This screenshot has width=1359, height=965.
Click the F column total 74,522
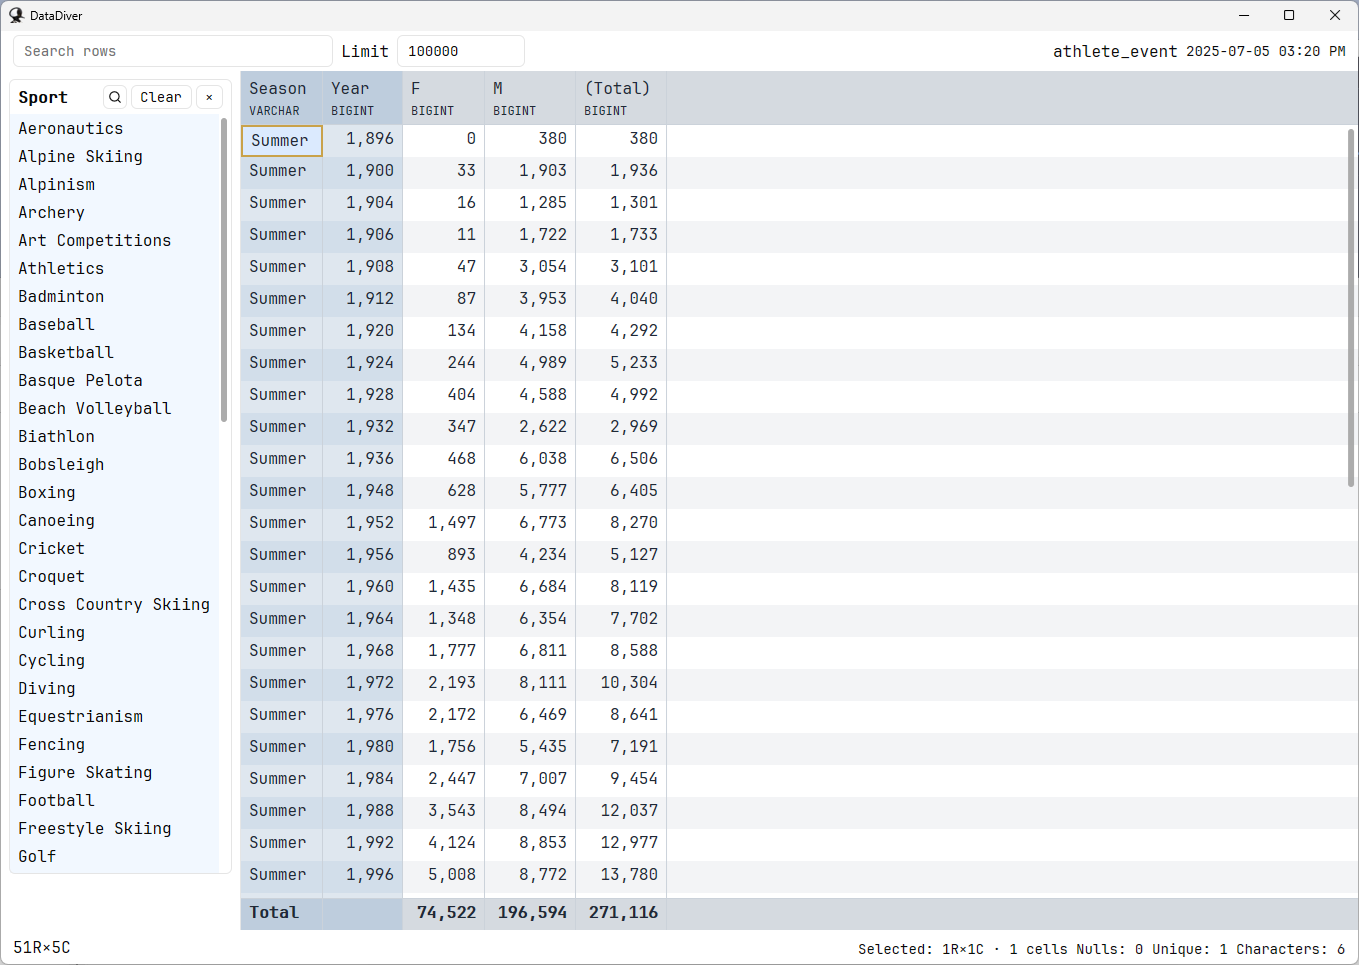click(x=444, y=913)
